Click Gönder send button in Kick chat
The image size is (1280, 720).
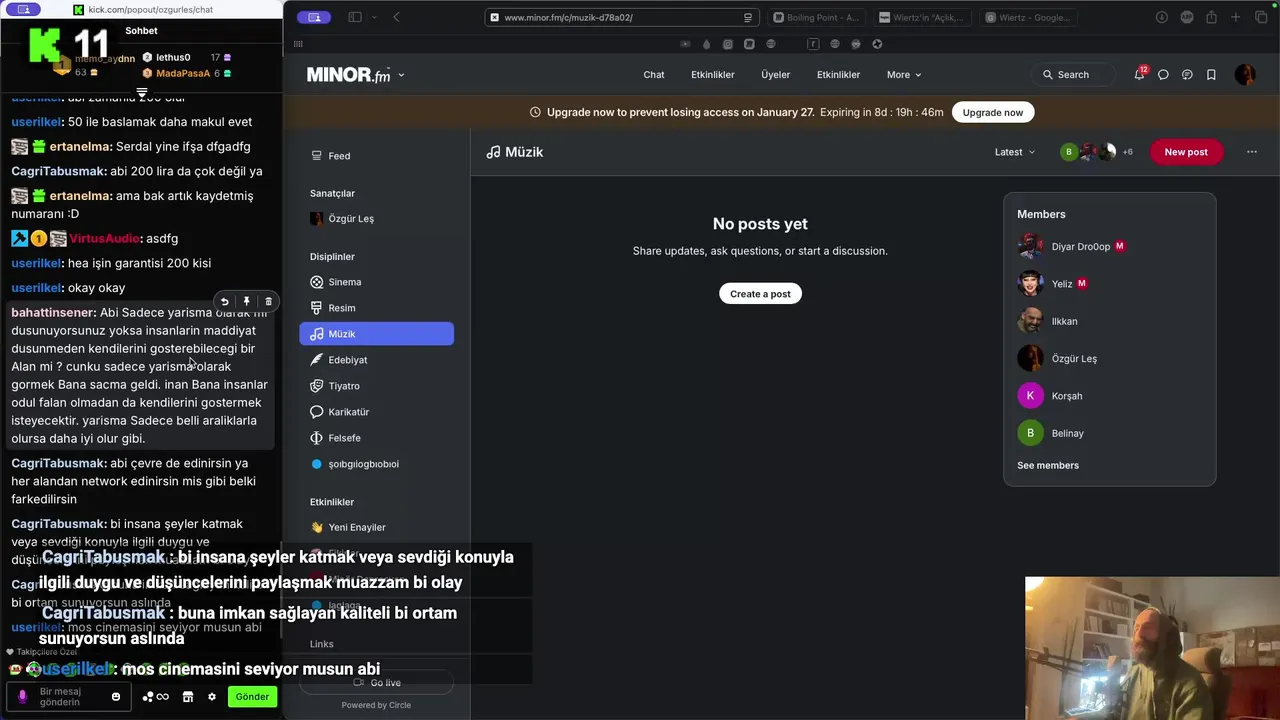tap(252, 697)
